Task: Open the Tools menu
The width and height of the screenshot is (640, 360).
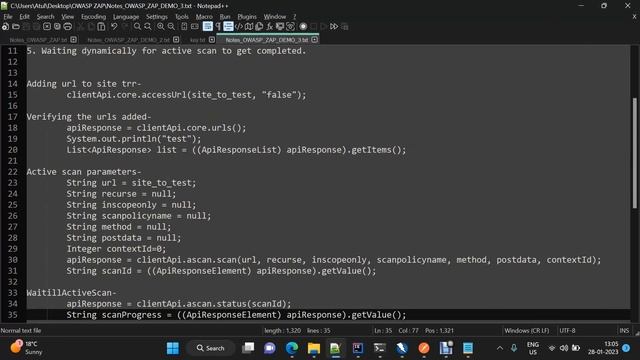Action: (182, 17)
